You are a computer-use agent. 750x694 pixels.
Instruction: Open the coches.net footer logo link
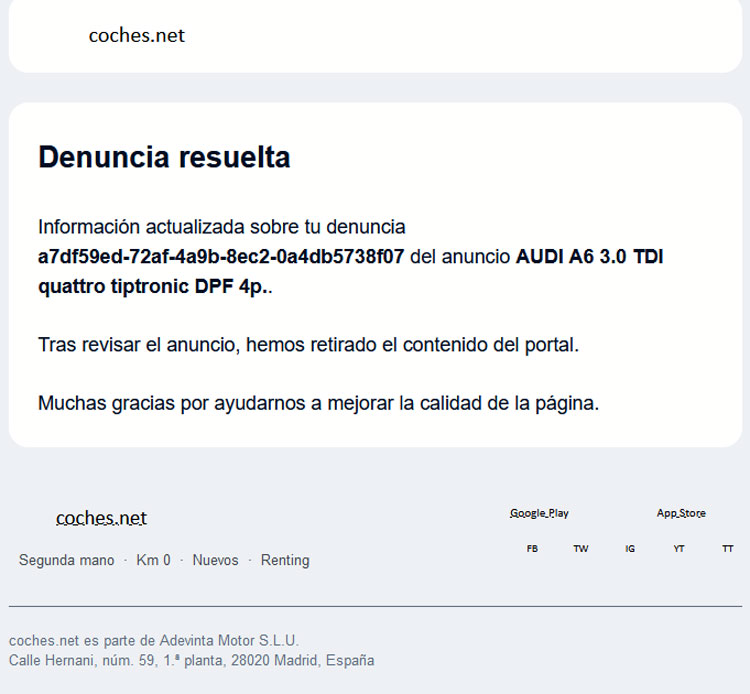click(101, 518)
